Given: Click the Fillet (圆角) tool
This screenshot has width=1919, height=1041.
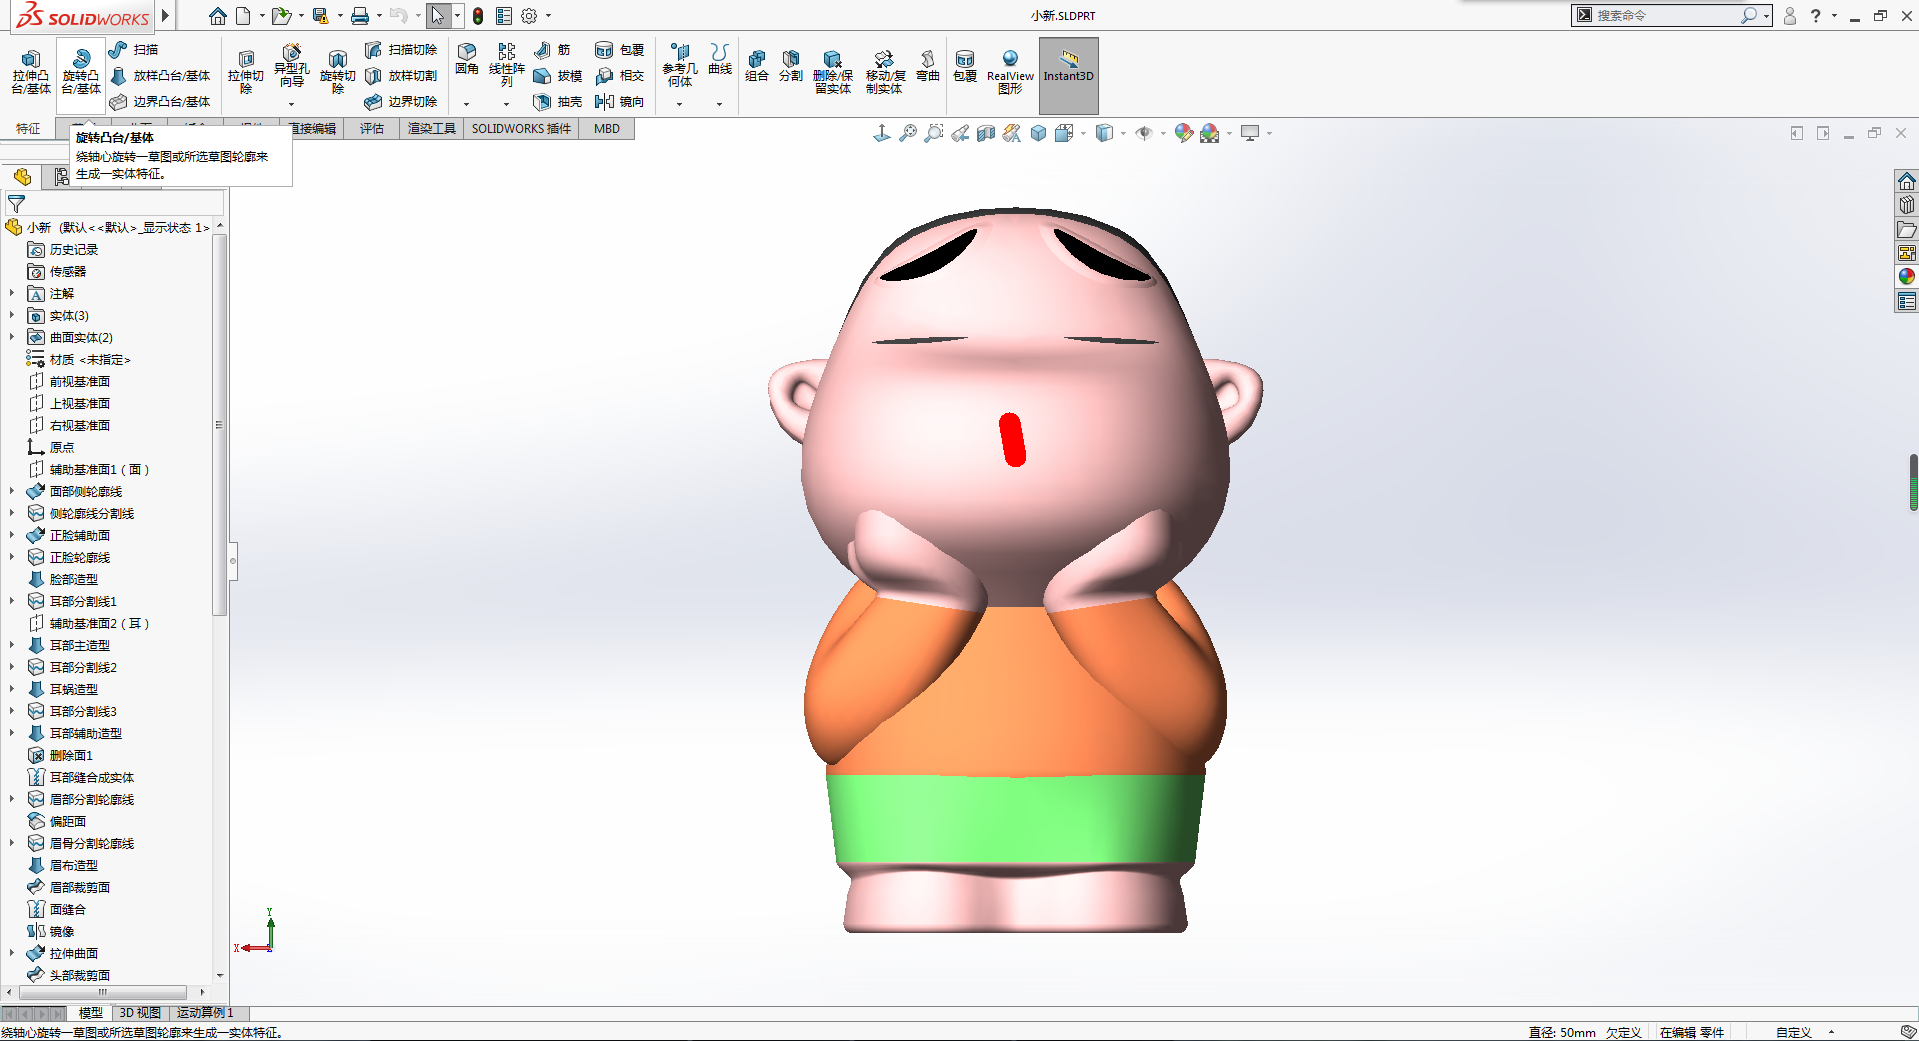Looking at the screenshot, I should click(x=467, y=59).
